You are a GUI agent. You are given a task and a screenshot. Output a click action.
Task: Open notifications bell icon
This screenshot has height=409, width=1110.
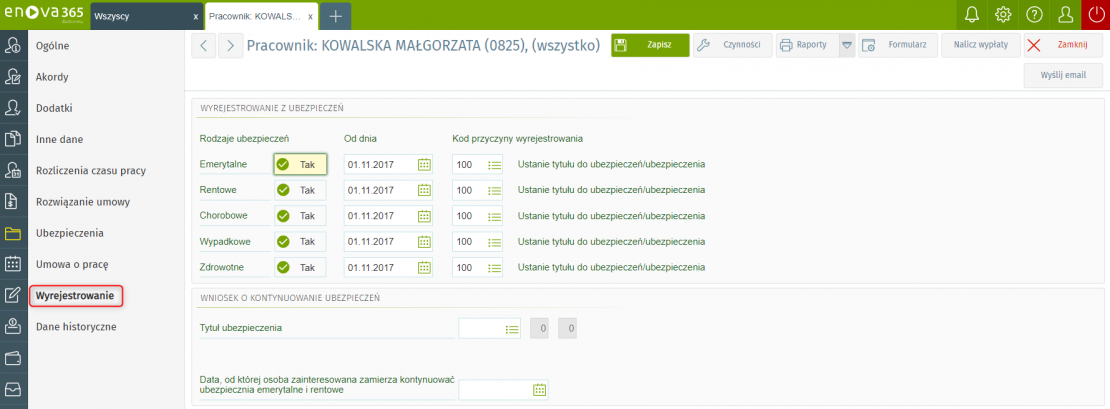coord(971,15)
